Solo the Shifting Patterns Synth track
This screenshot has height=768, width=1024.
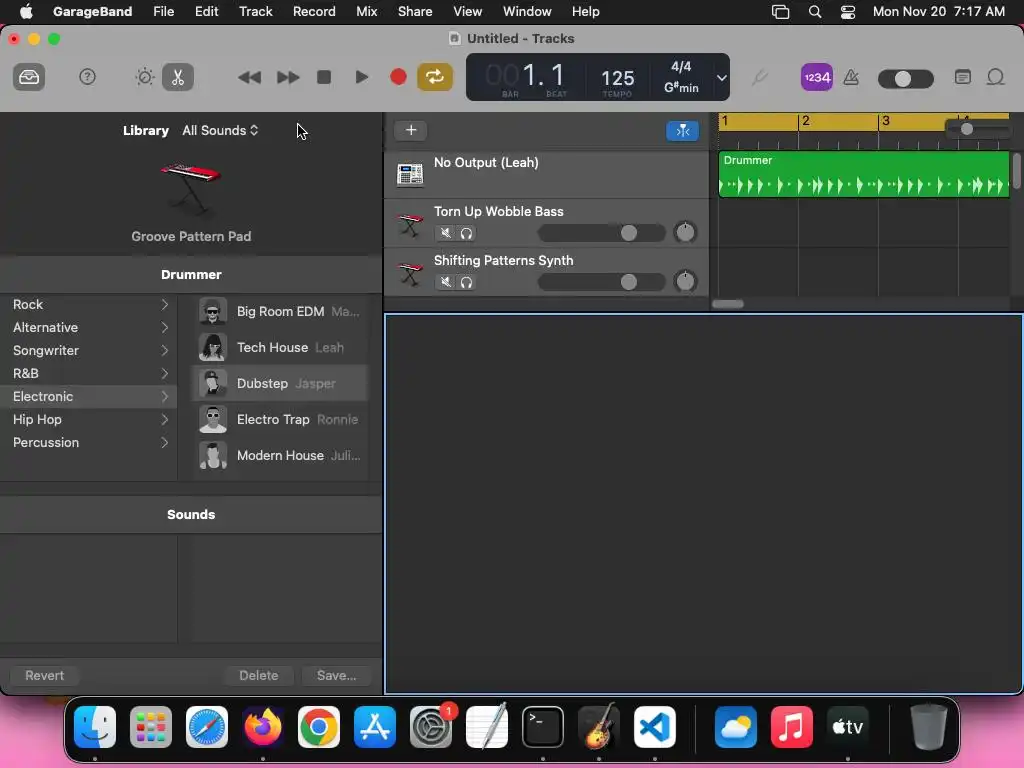(x=466, y=282)
